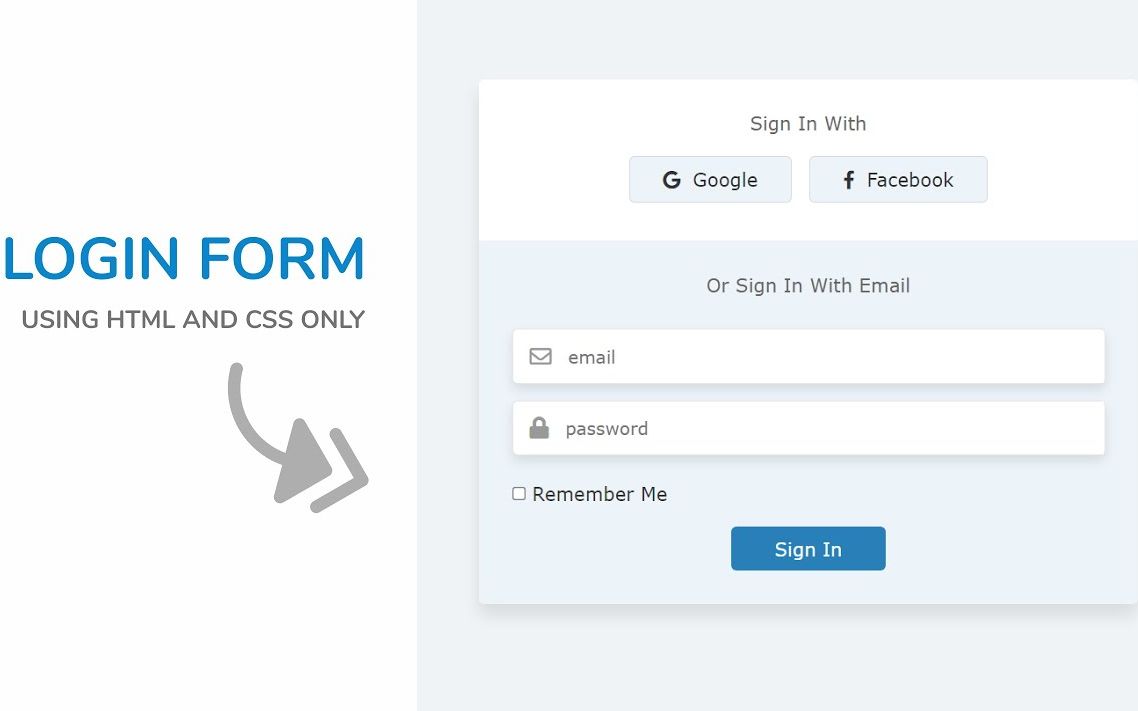The height and width of the screenshot is (711, 1138).
Task: Click the email placeholder text
Action: [x=591, y=357]
